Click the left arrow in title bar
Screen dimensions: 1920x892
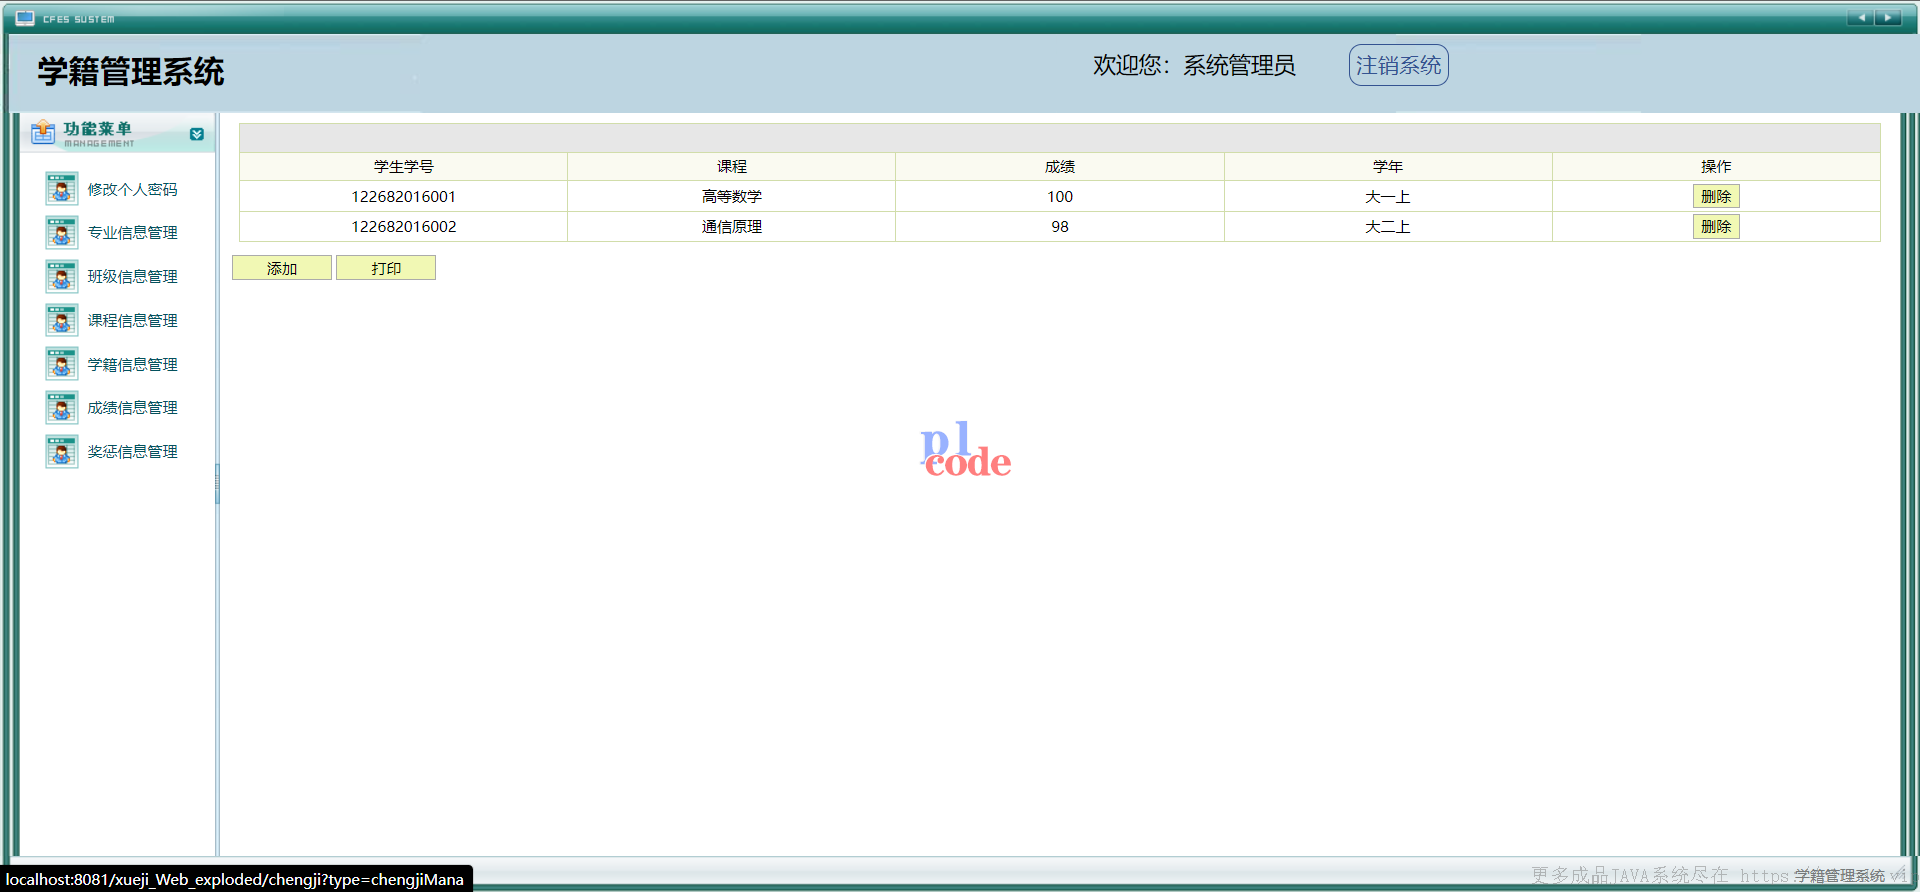1861,17
